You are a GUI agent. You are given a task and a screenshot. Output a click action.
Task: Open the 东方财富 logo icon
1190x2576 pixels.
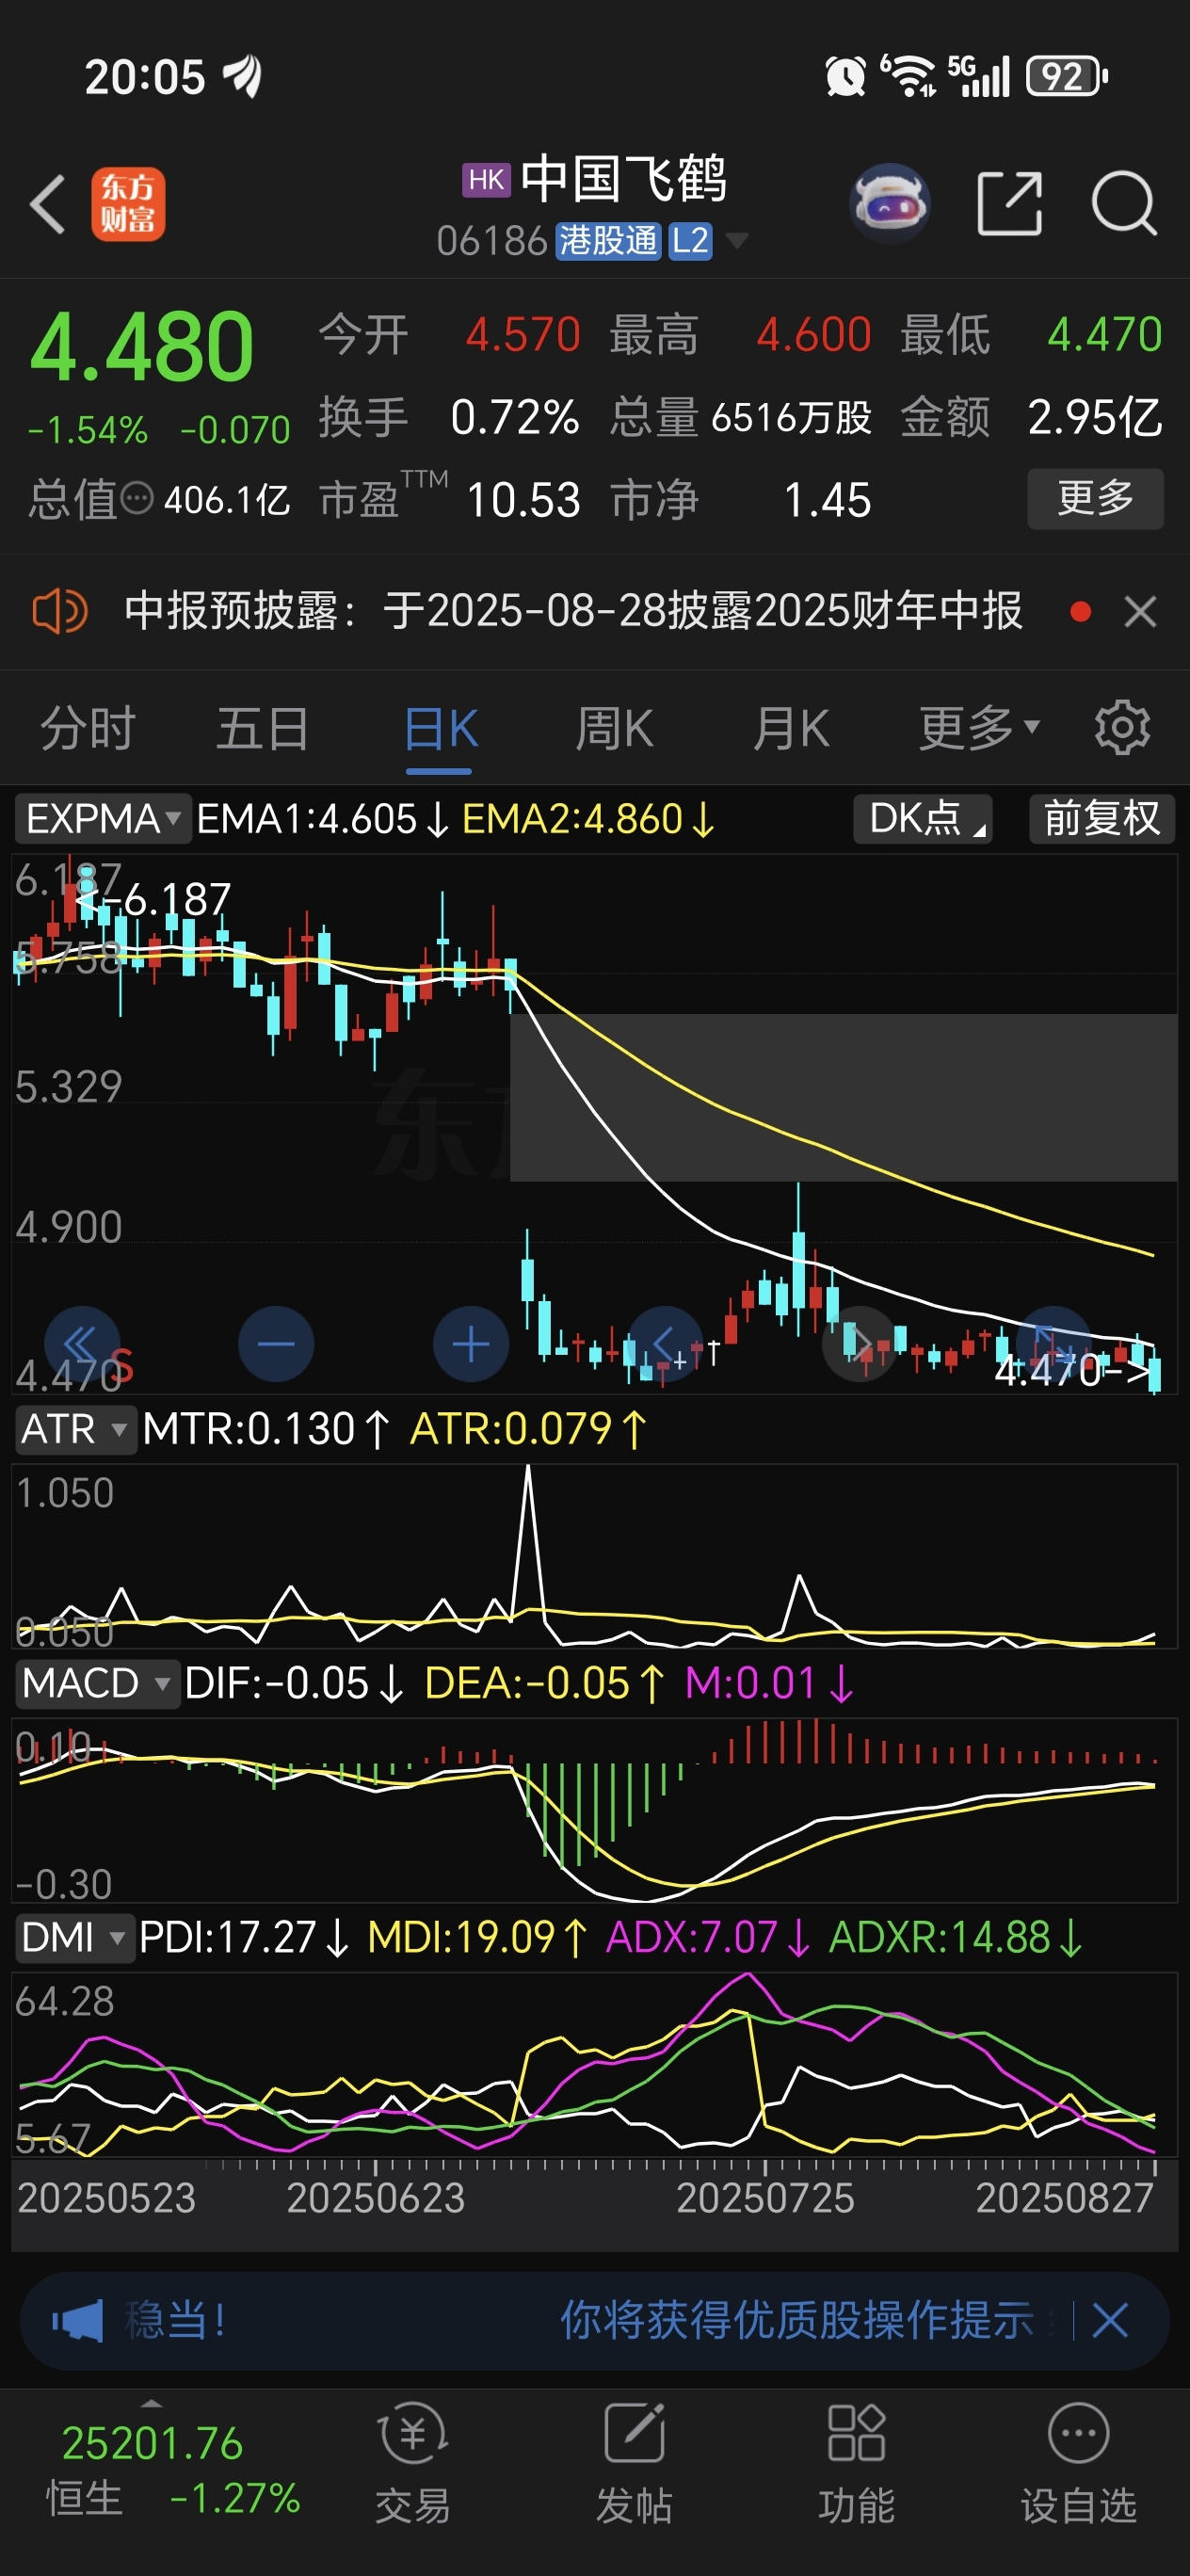(128, 204)
